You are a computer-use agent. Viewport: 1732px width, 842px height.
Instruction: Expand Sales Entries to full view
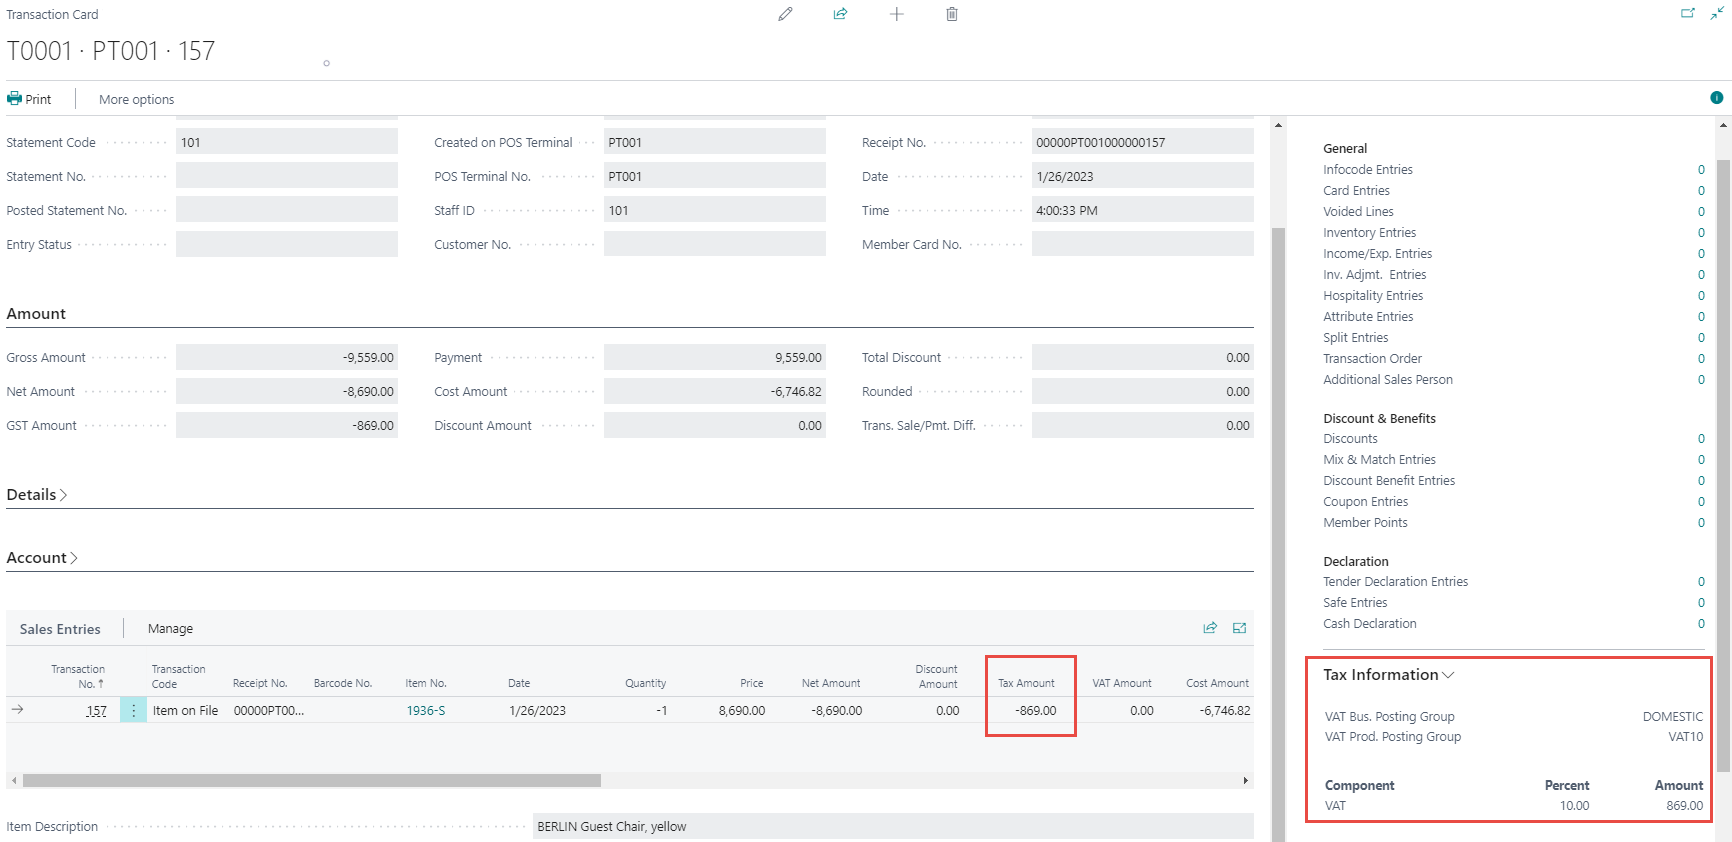(x=1239, y=628)
